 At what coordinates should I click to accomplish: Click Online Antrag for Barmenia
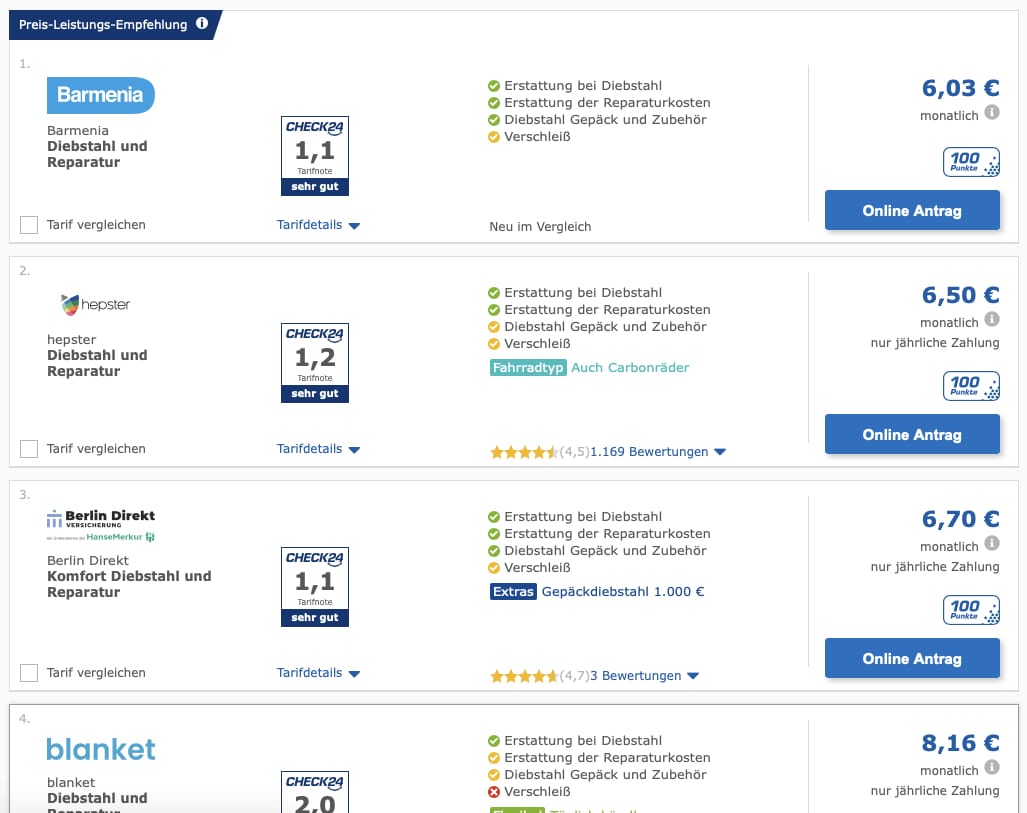pyautogui.click(x=911, y=211)
